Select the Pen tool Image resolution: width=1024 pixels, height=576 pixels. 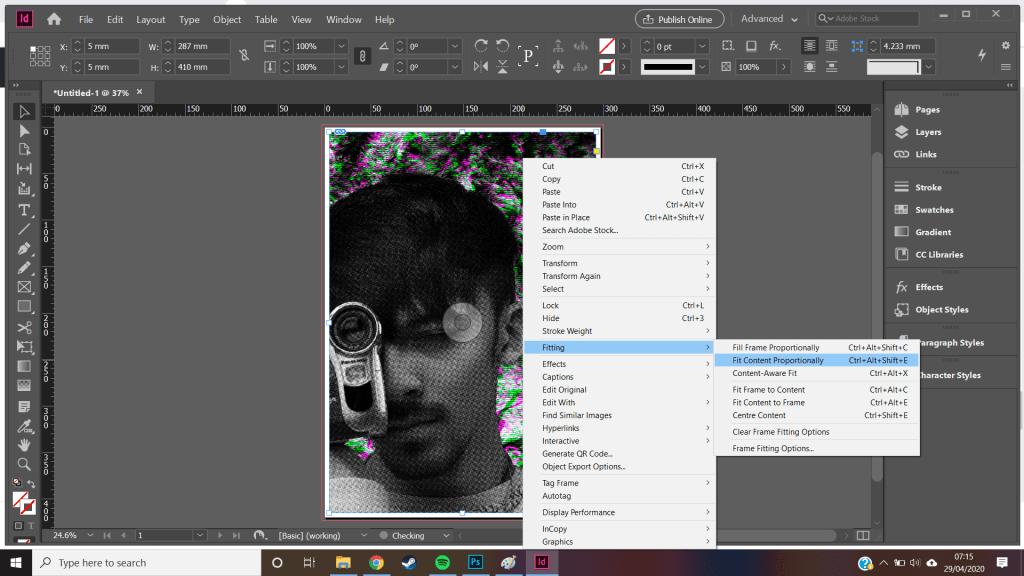click(24, 248)
